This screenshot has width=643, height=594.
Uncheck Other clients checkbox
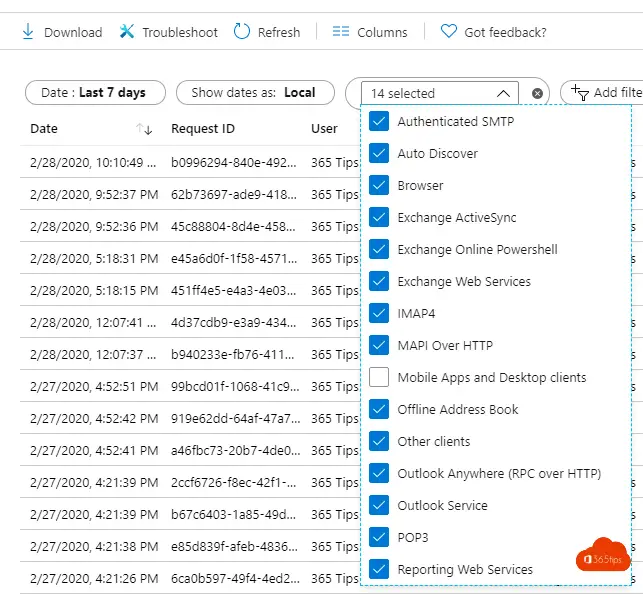coord(379,441)
